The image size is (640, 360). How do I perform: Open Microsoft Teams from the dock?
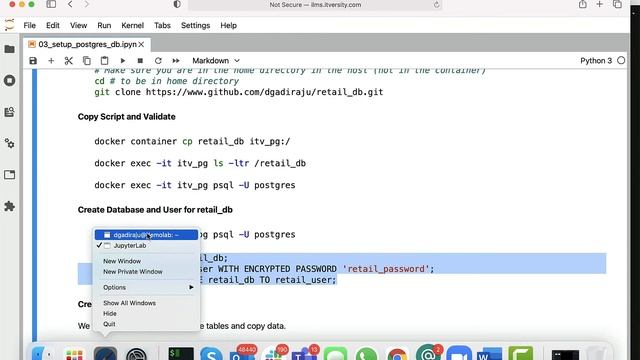click(304, 354)
